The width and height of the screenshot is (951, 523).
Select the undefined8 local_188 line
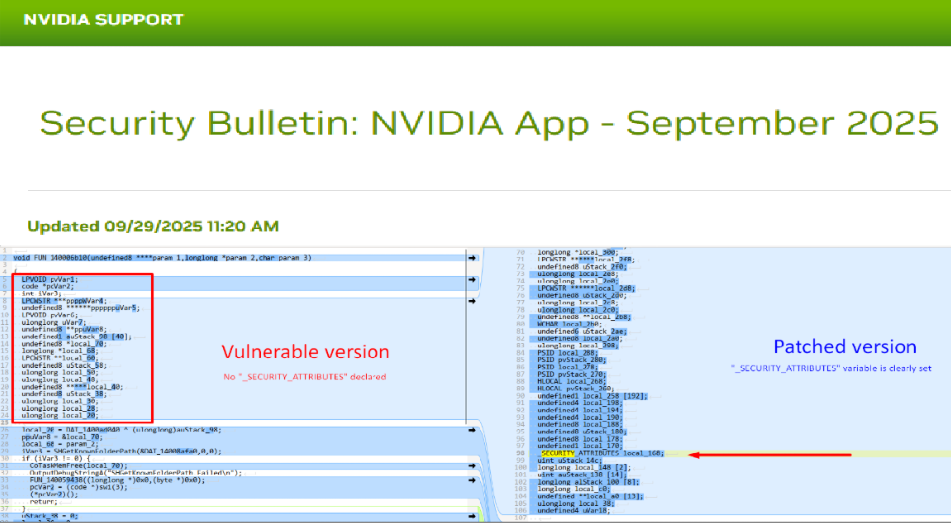[x=579, y=424]
